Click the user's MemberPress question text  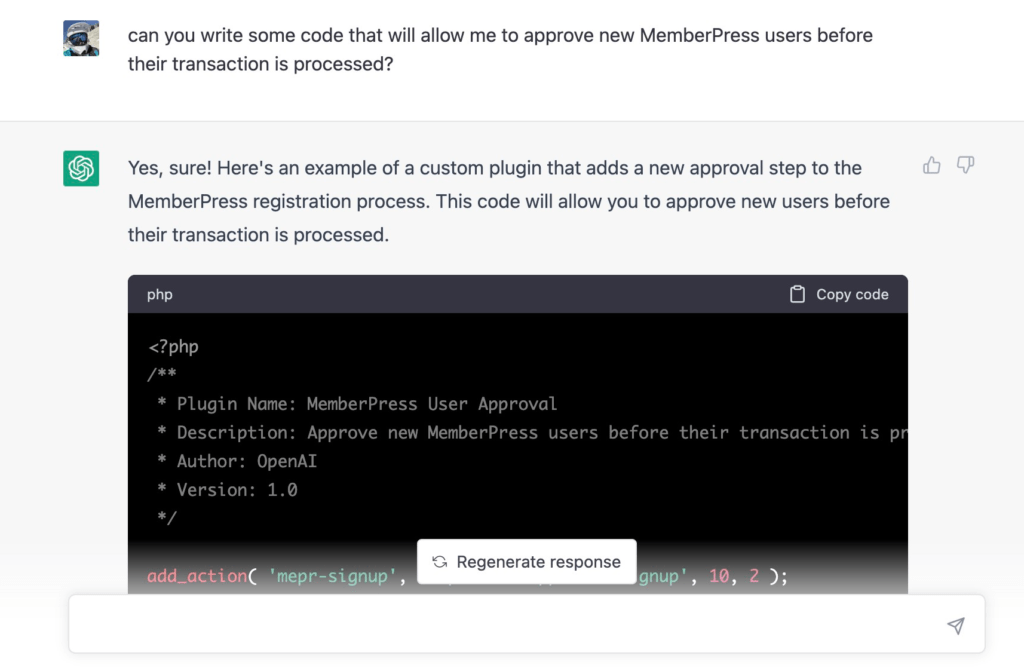pos(500,50)
